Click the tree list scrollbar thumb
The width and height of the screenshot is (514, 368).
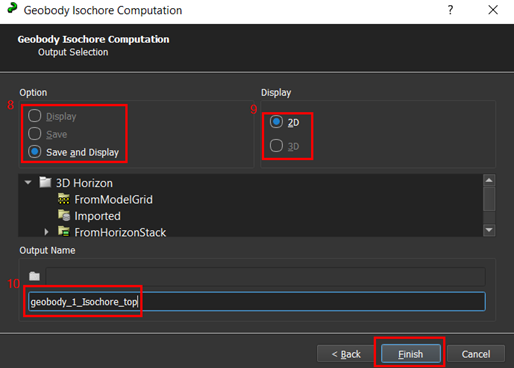click(489, 199)
